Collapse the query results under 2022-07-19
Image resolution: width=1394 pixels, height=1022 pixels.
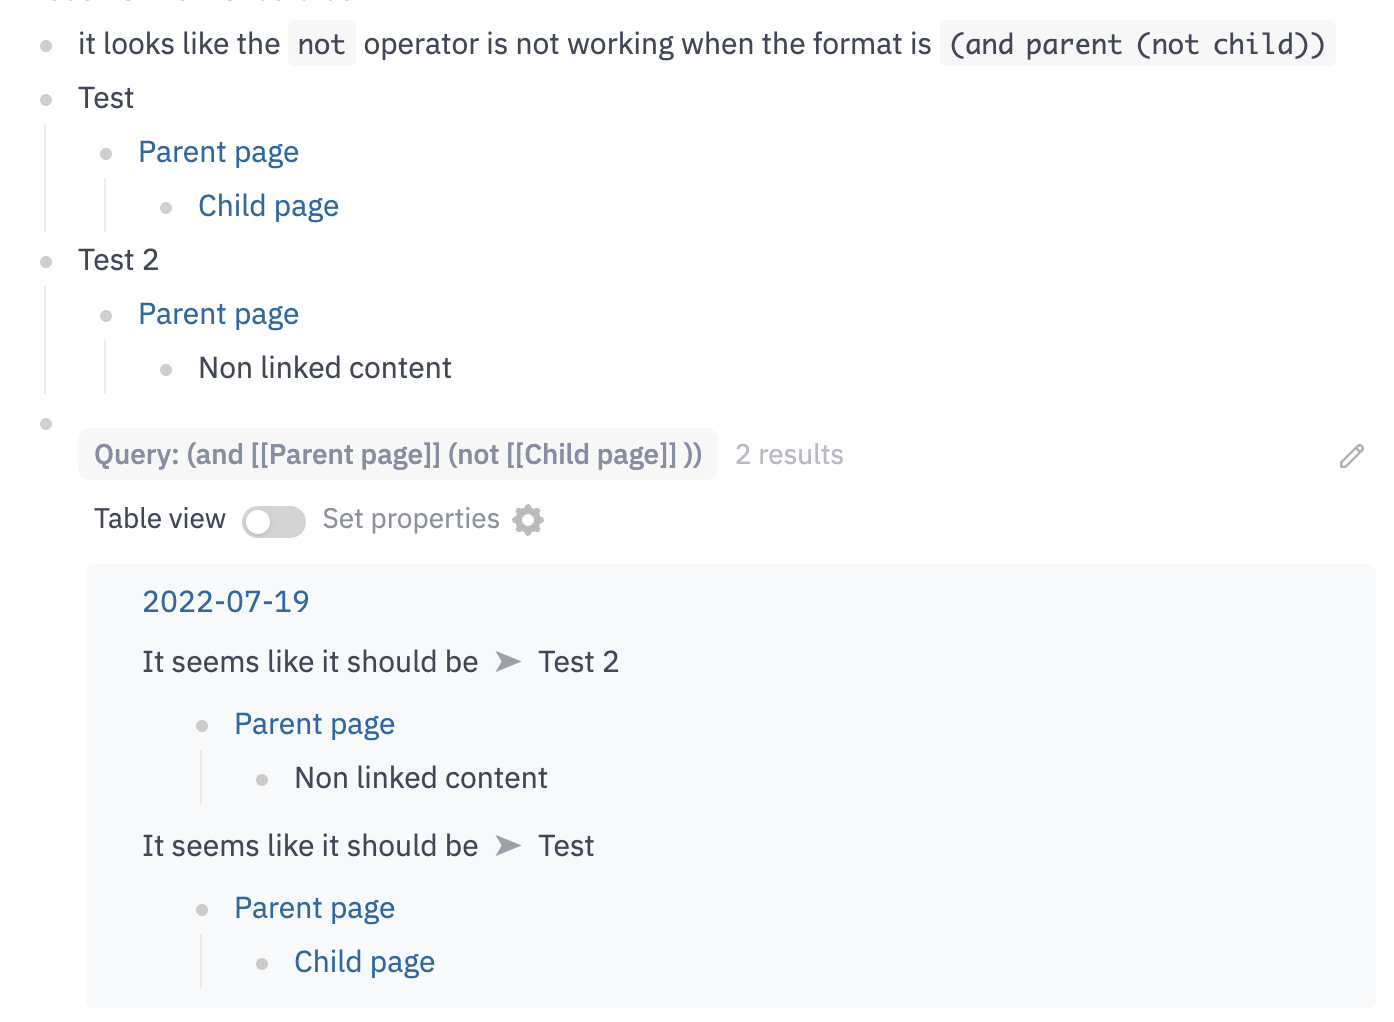[46, 422]
